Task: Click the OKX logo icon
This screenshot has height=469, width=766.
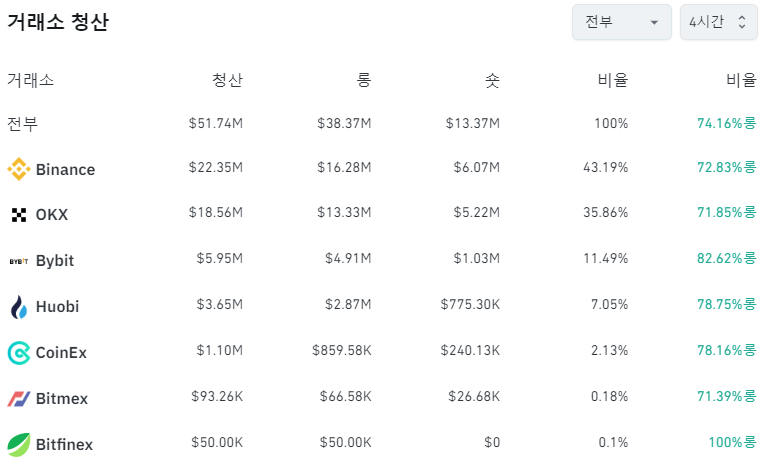Action: (x=19, y=214)
